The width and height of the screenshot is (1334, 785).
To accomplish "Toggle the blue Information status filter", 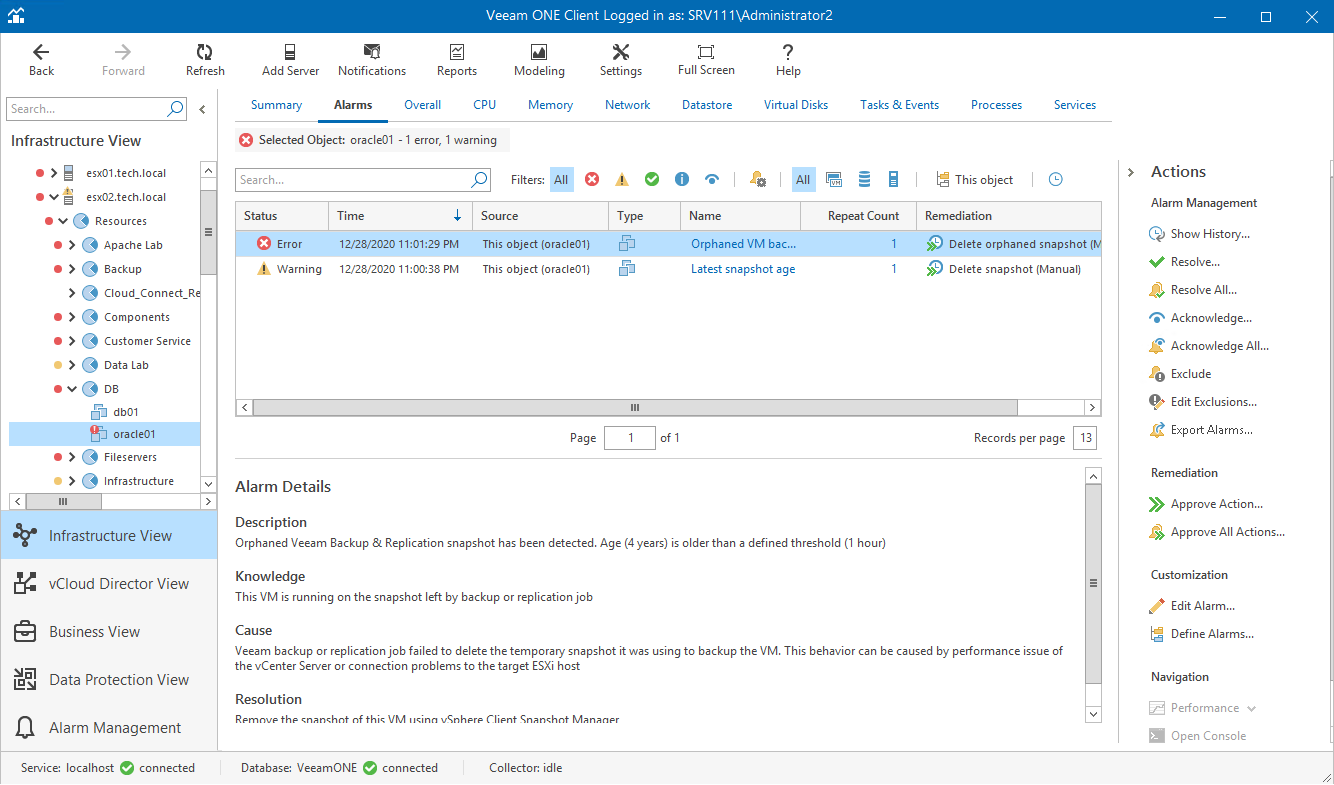I will [682, 180].
